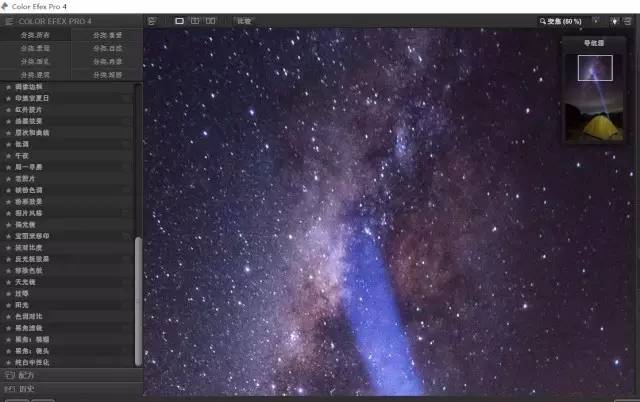Screen dimensions: 640x402
Task: Toggle the filter list sidebar icon
Action: [152, 21]
